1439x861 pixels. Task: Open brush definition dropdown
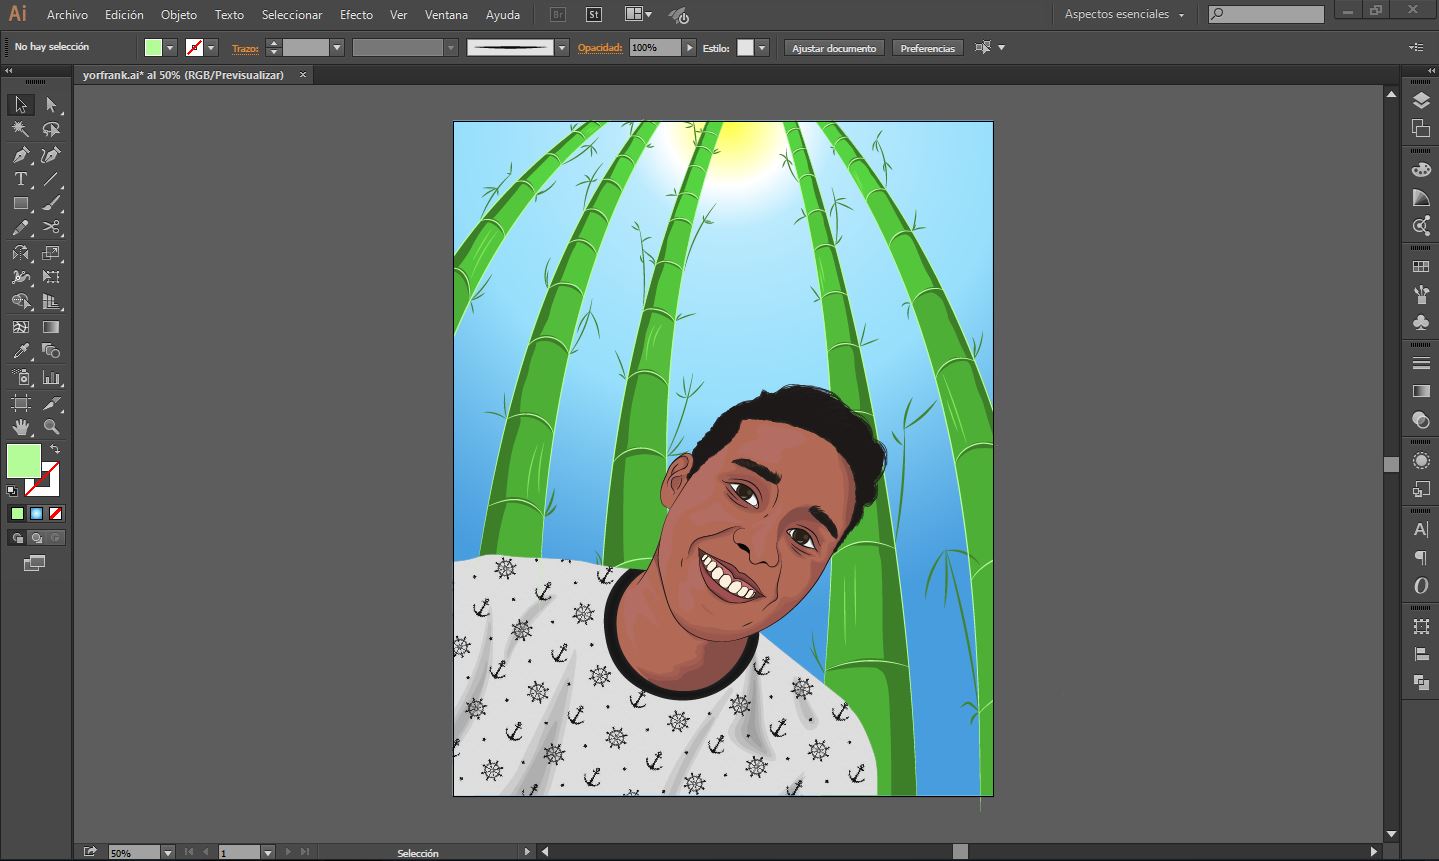(x=562, y=48)
